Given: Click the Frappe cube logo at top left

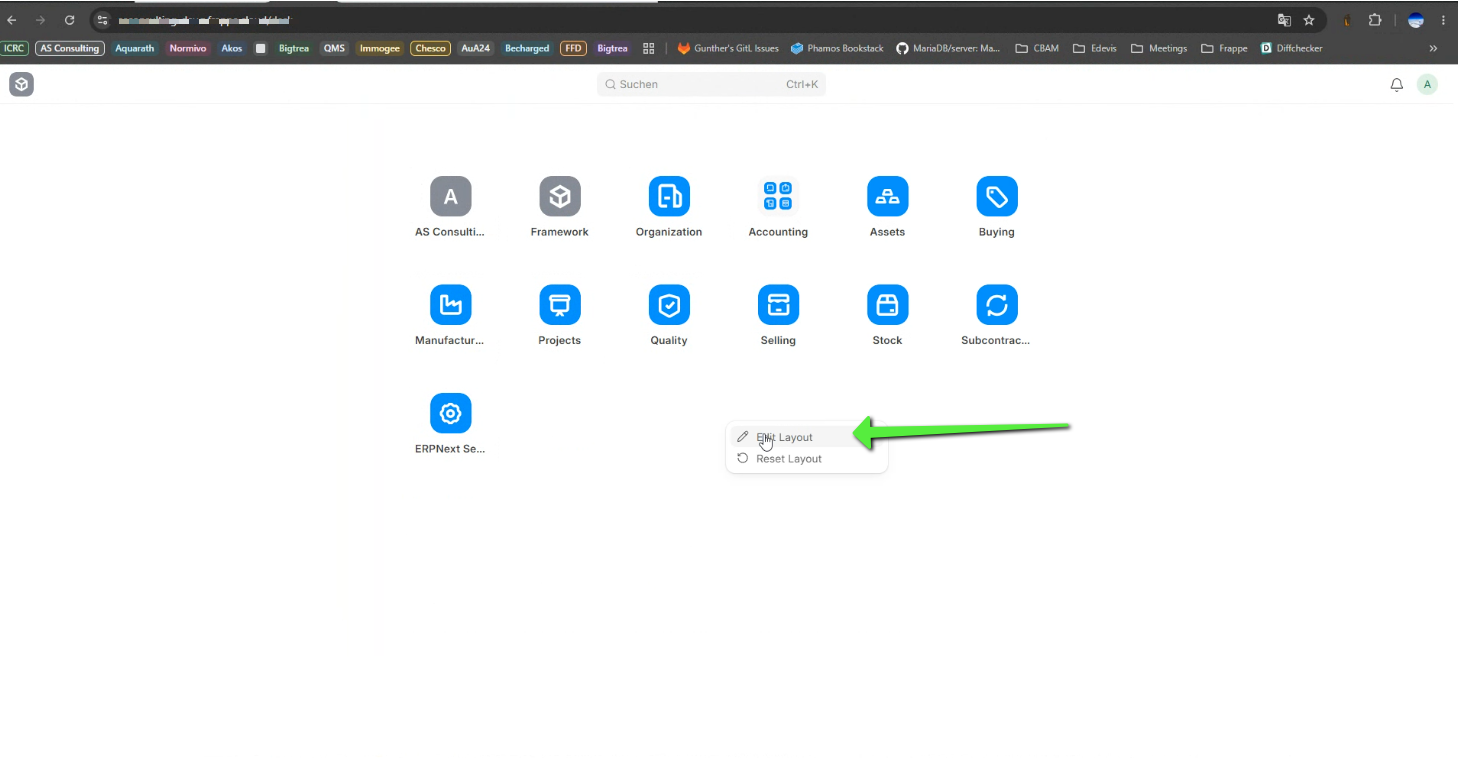Looking at the screenshot, I should coord(22,85).
